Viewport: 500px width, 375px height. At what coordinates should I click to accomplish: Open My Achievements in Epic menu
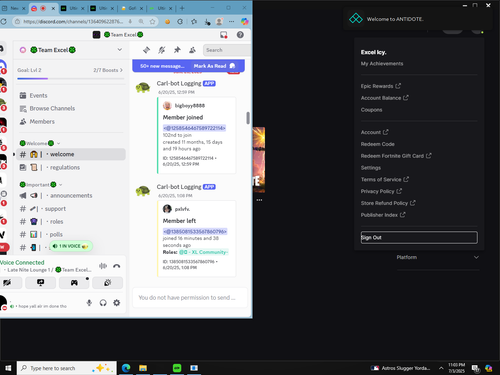[382, 64]
